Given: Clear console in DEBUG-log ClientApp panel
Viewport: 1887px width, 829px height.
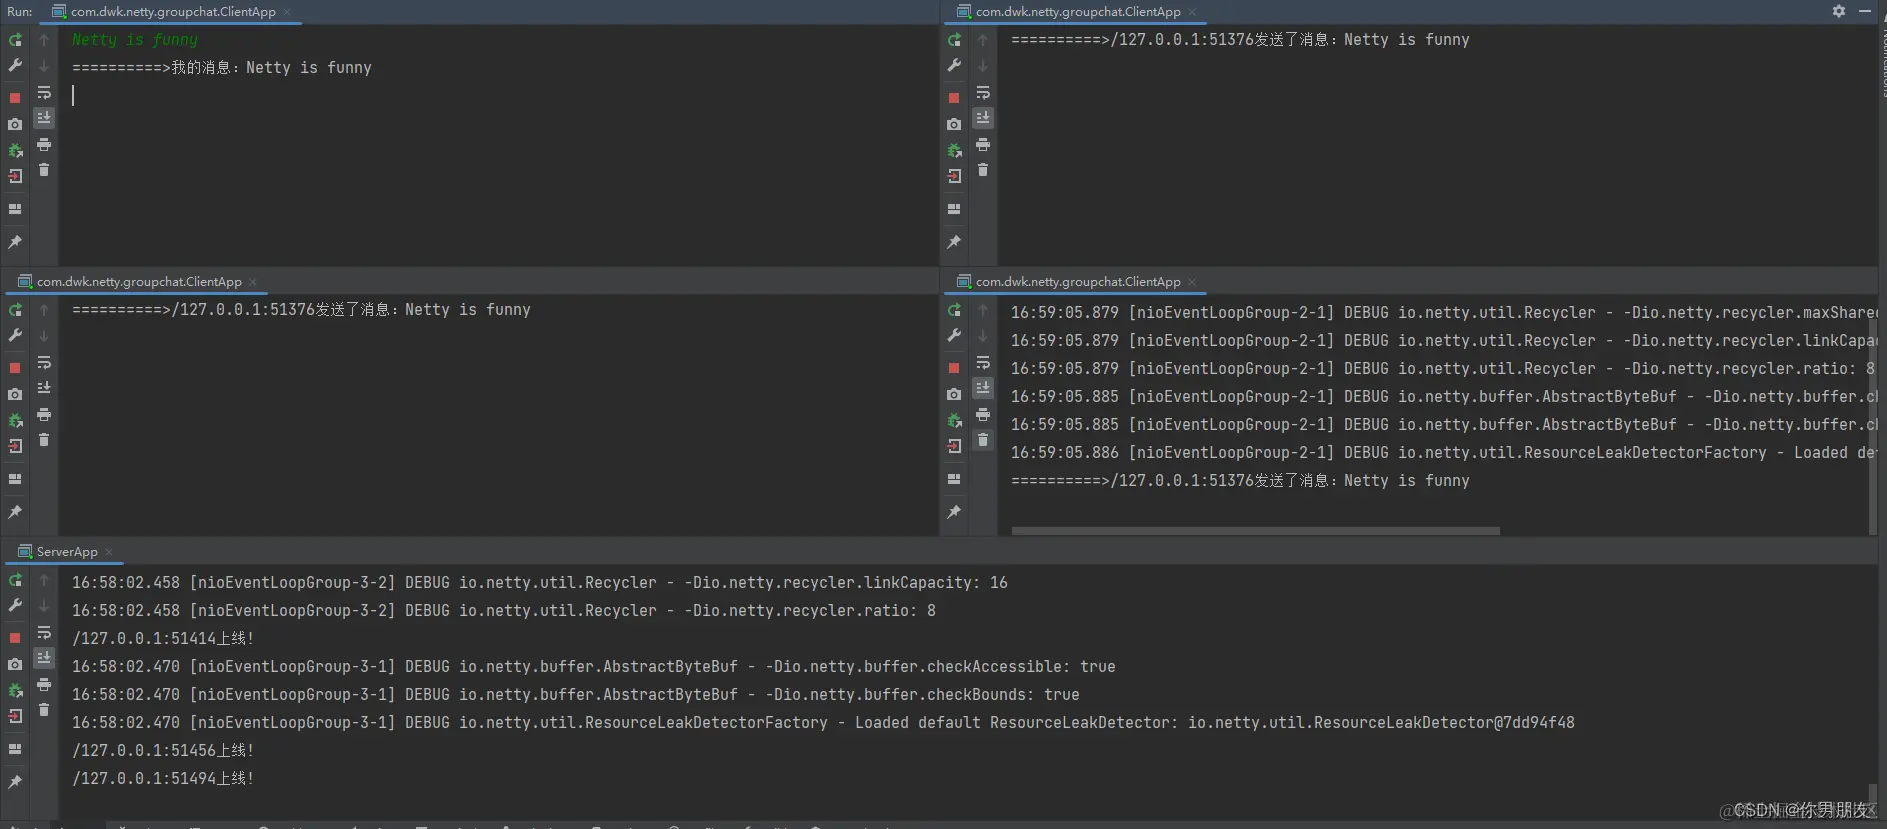Looking at the screenshot, I should pos(983,440).
